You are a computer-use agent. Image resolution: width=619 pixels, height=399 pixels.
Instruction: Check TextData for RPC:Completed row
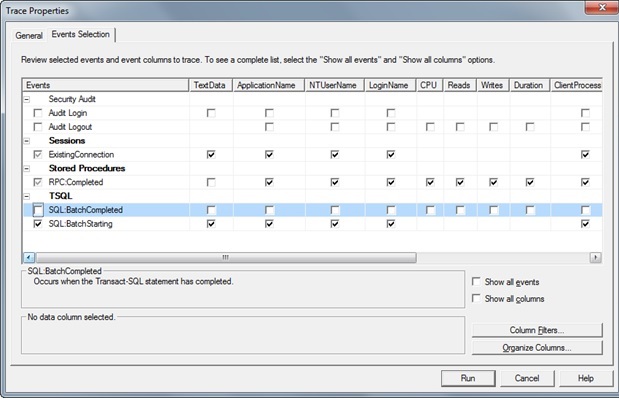211,182
